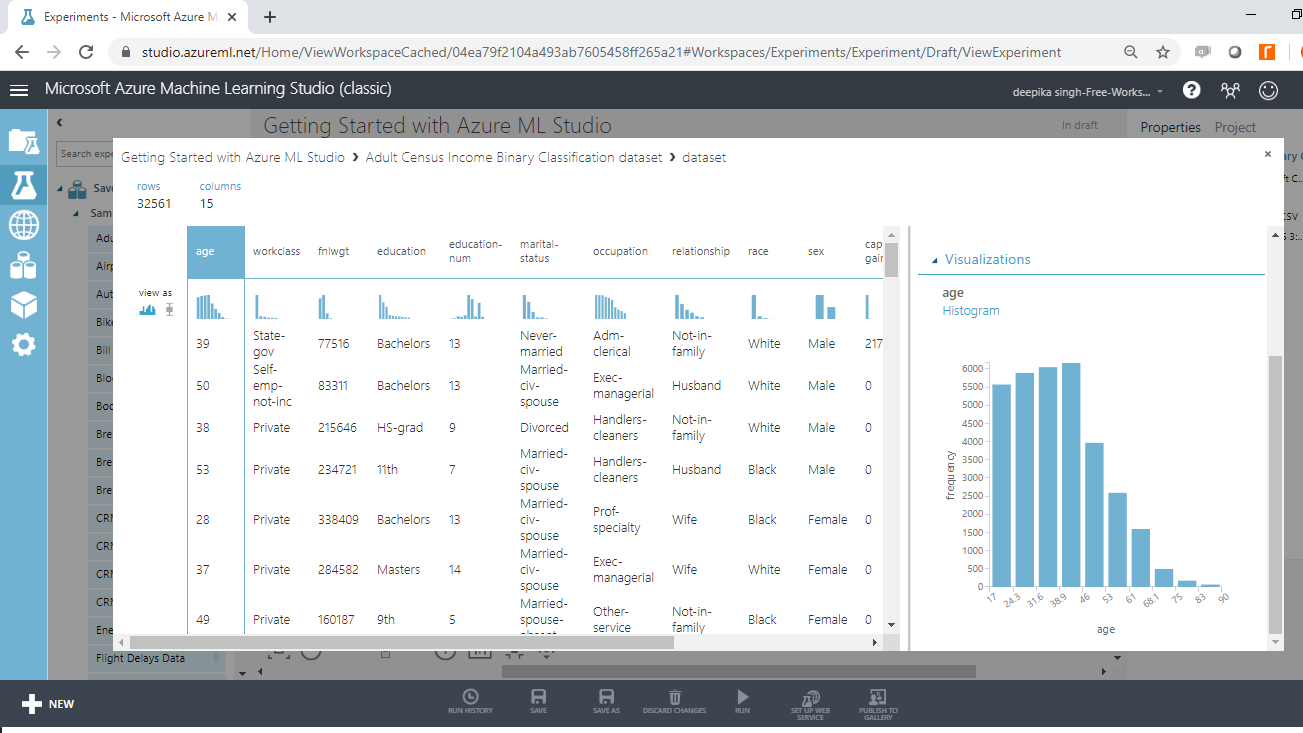
Task: Select the race column header
Action: [758, 252]
